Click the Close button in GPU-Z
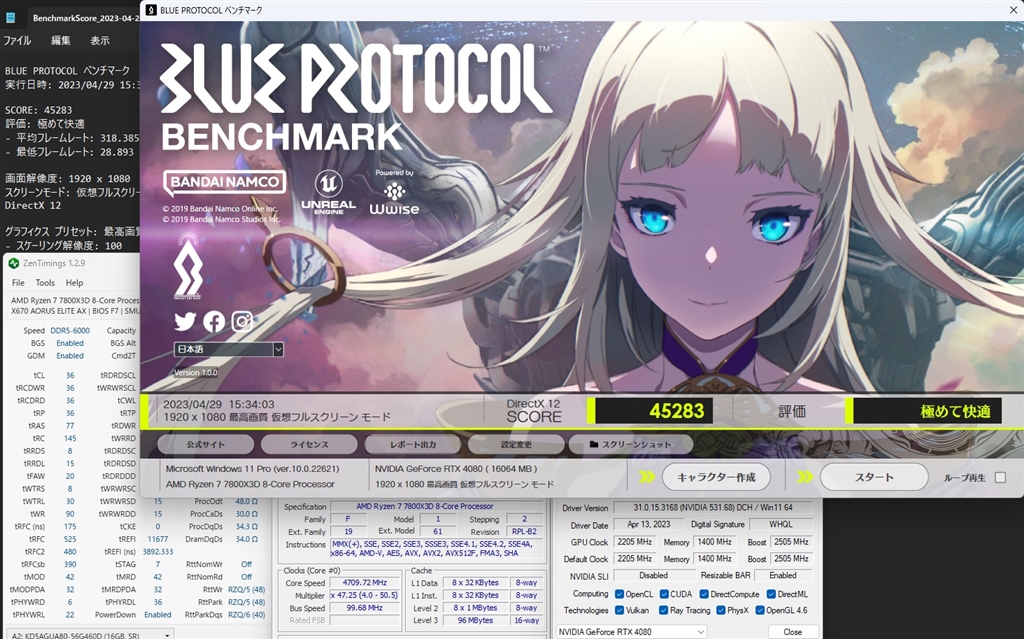1024x639 pixels. click(x=793, y=632)
